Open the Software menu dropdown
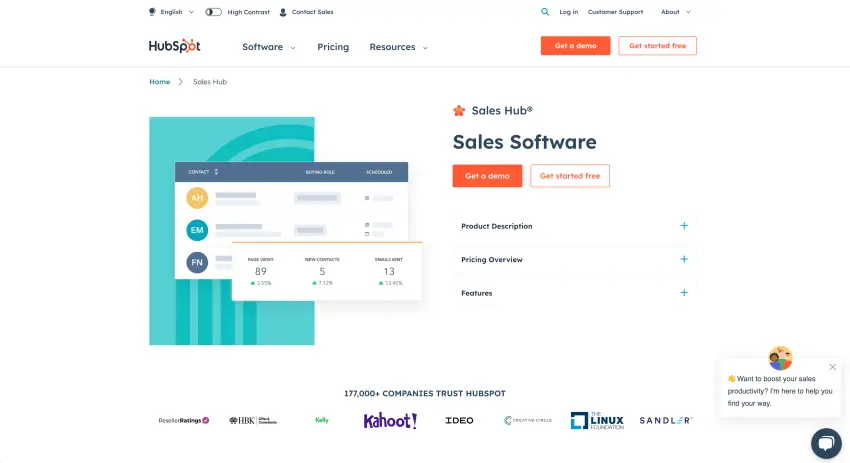 [x=269, y=47]
